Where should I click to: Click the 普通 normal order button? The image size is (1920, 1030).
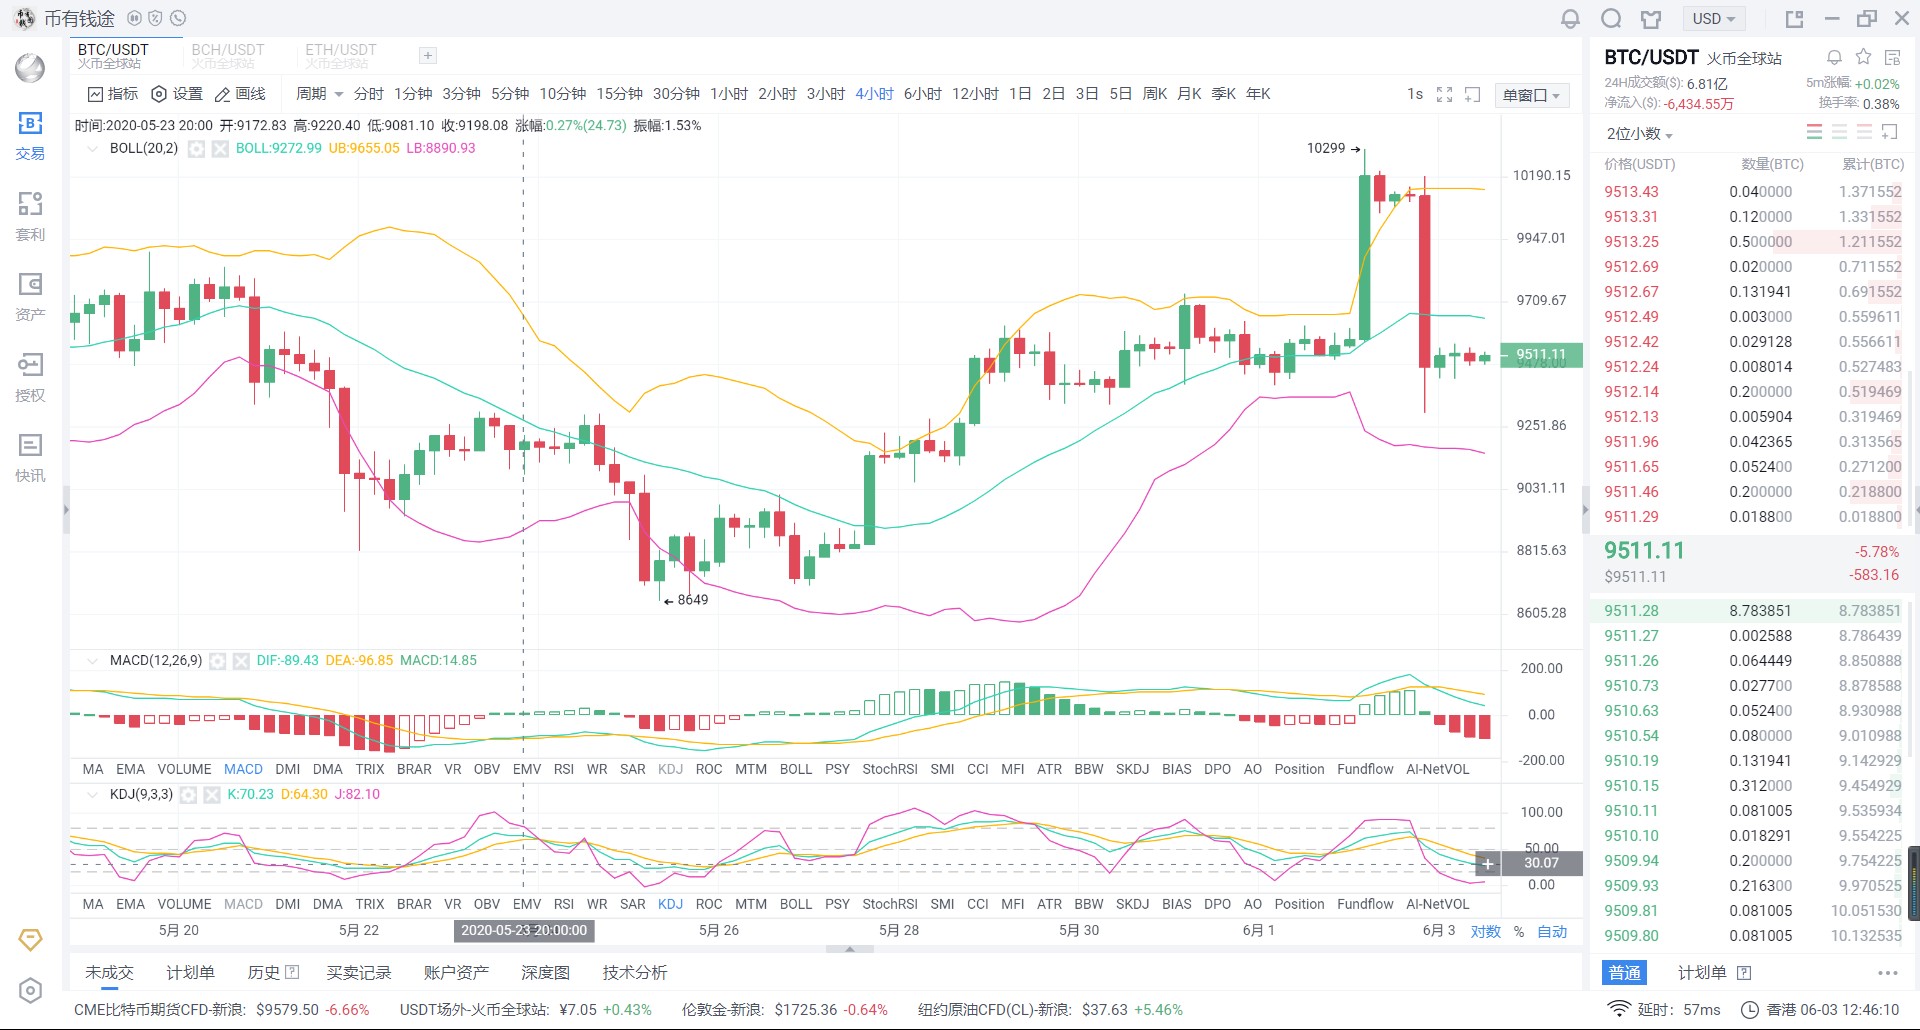point(1624,972)
